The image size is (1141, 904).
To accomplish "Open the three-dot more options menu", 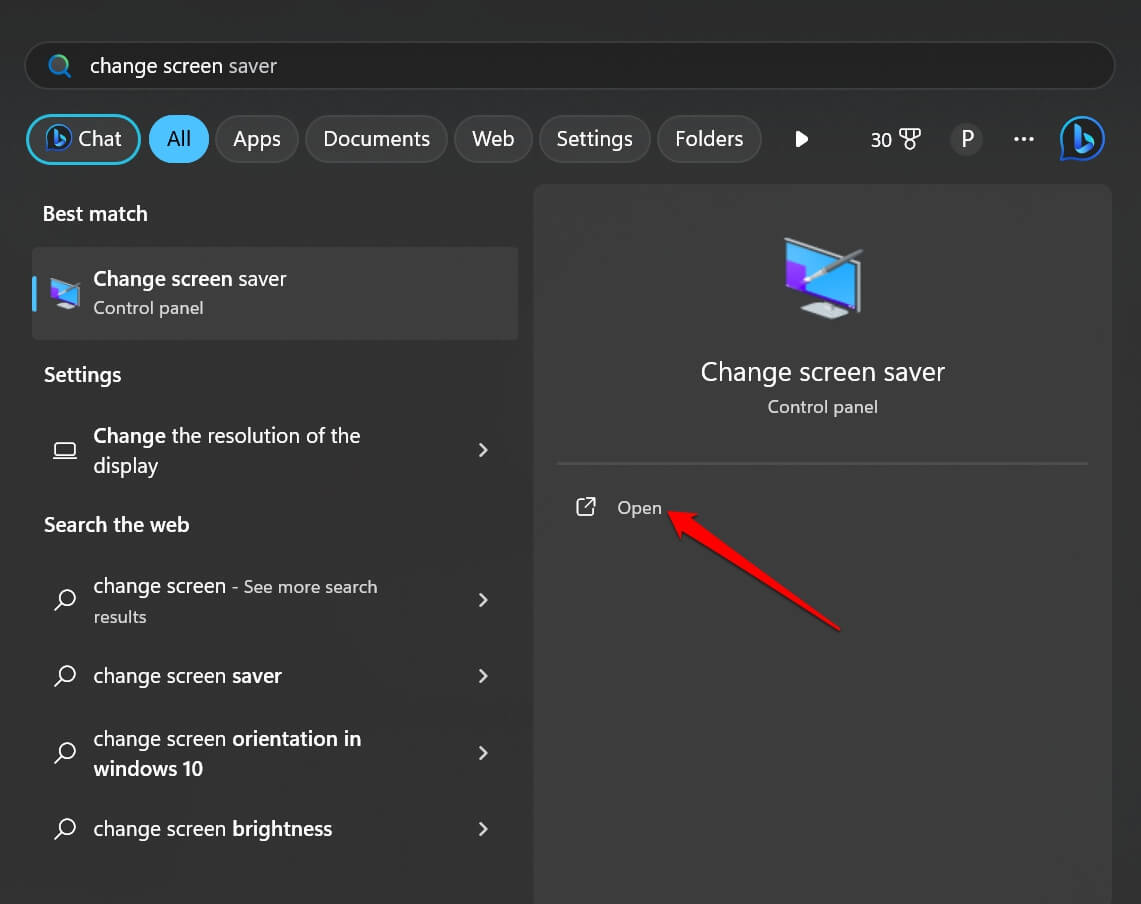I will [x=1024, y=139].
